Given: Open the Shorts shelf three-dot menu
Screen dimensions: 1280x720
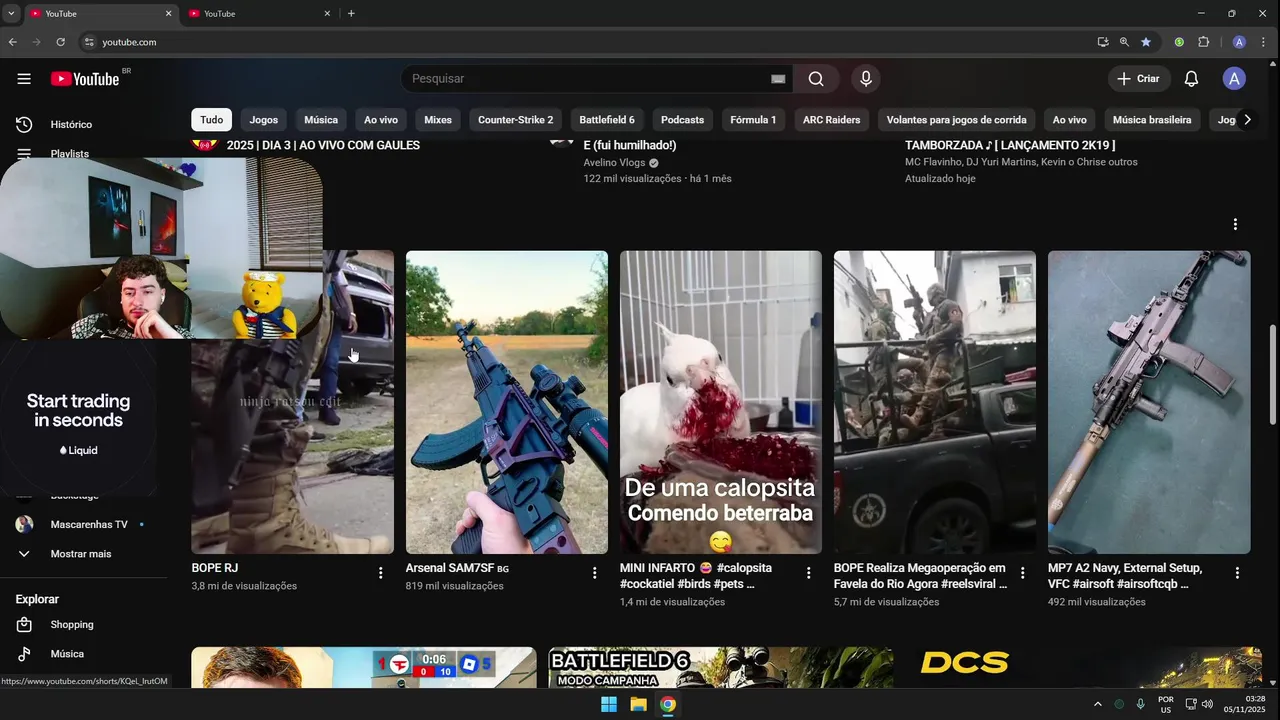Looking at the screenshot, I should coord(1235,224).
